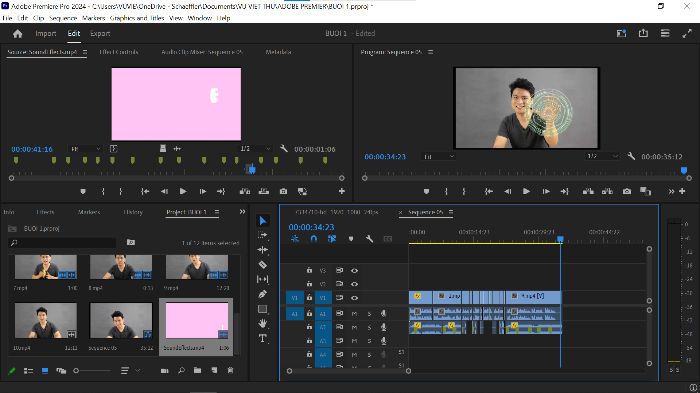
Task: Open the Sort Icons dropdown arrow
Action: click(138, 370)
